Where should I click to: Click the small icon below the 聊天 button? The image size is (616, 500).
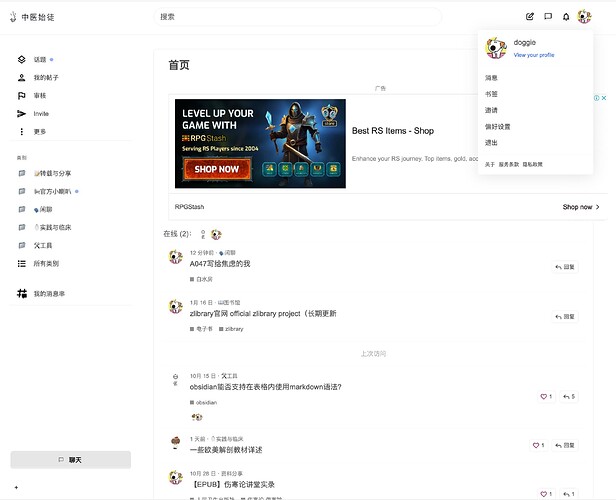(x=16, y=487)
